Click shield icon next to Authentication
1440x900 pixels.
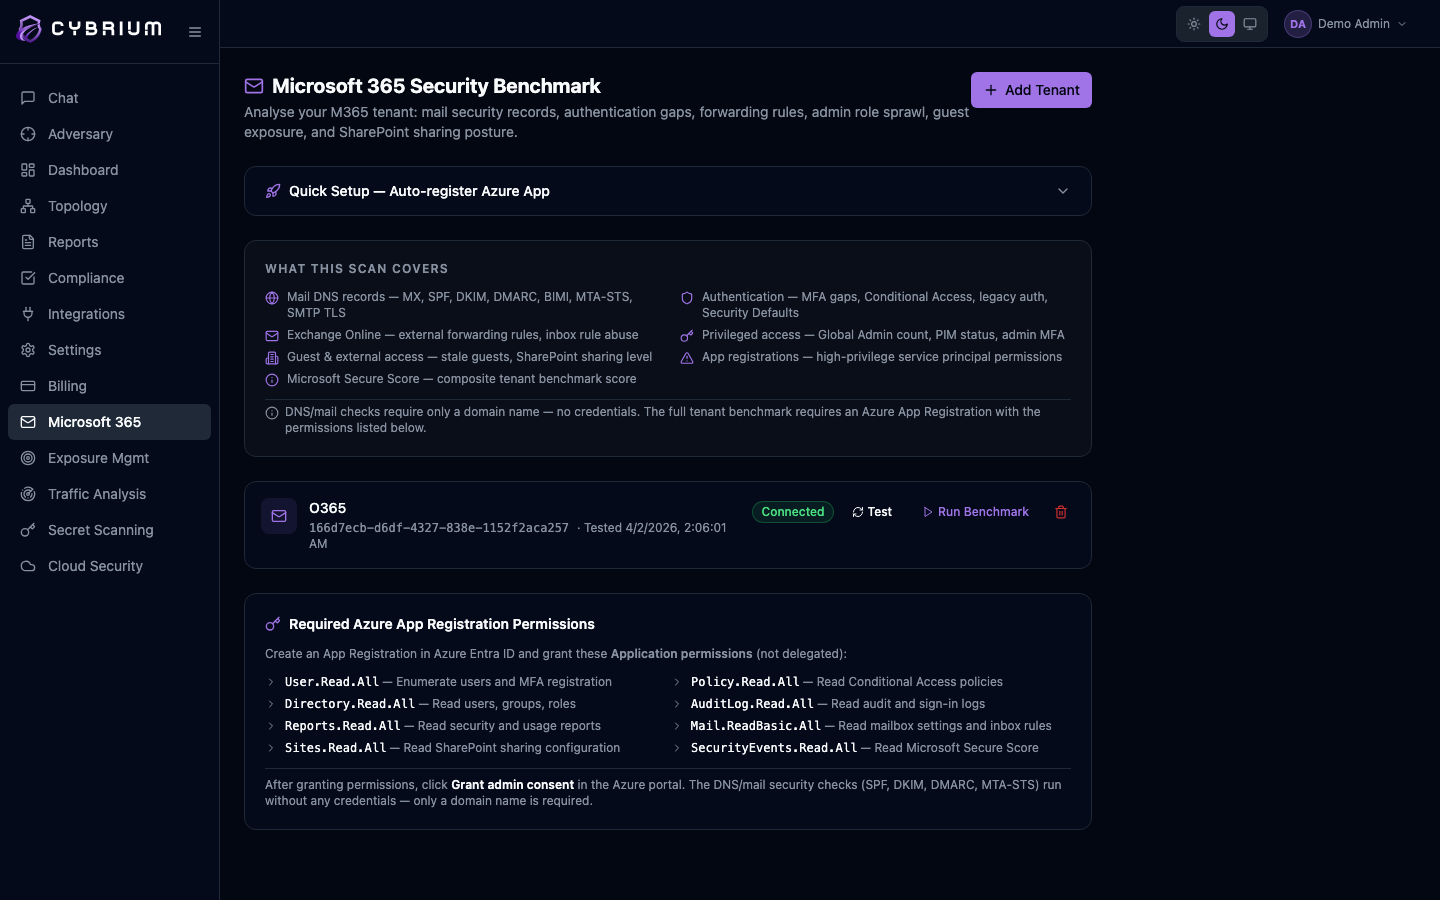click(x=687, y=298)
